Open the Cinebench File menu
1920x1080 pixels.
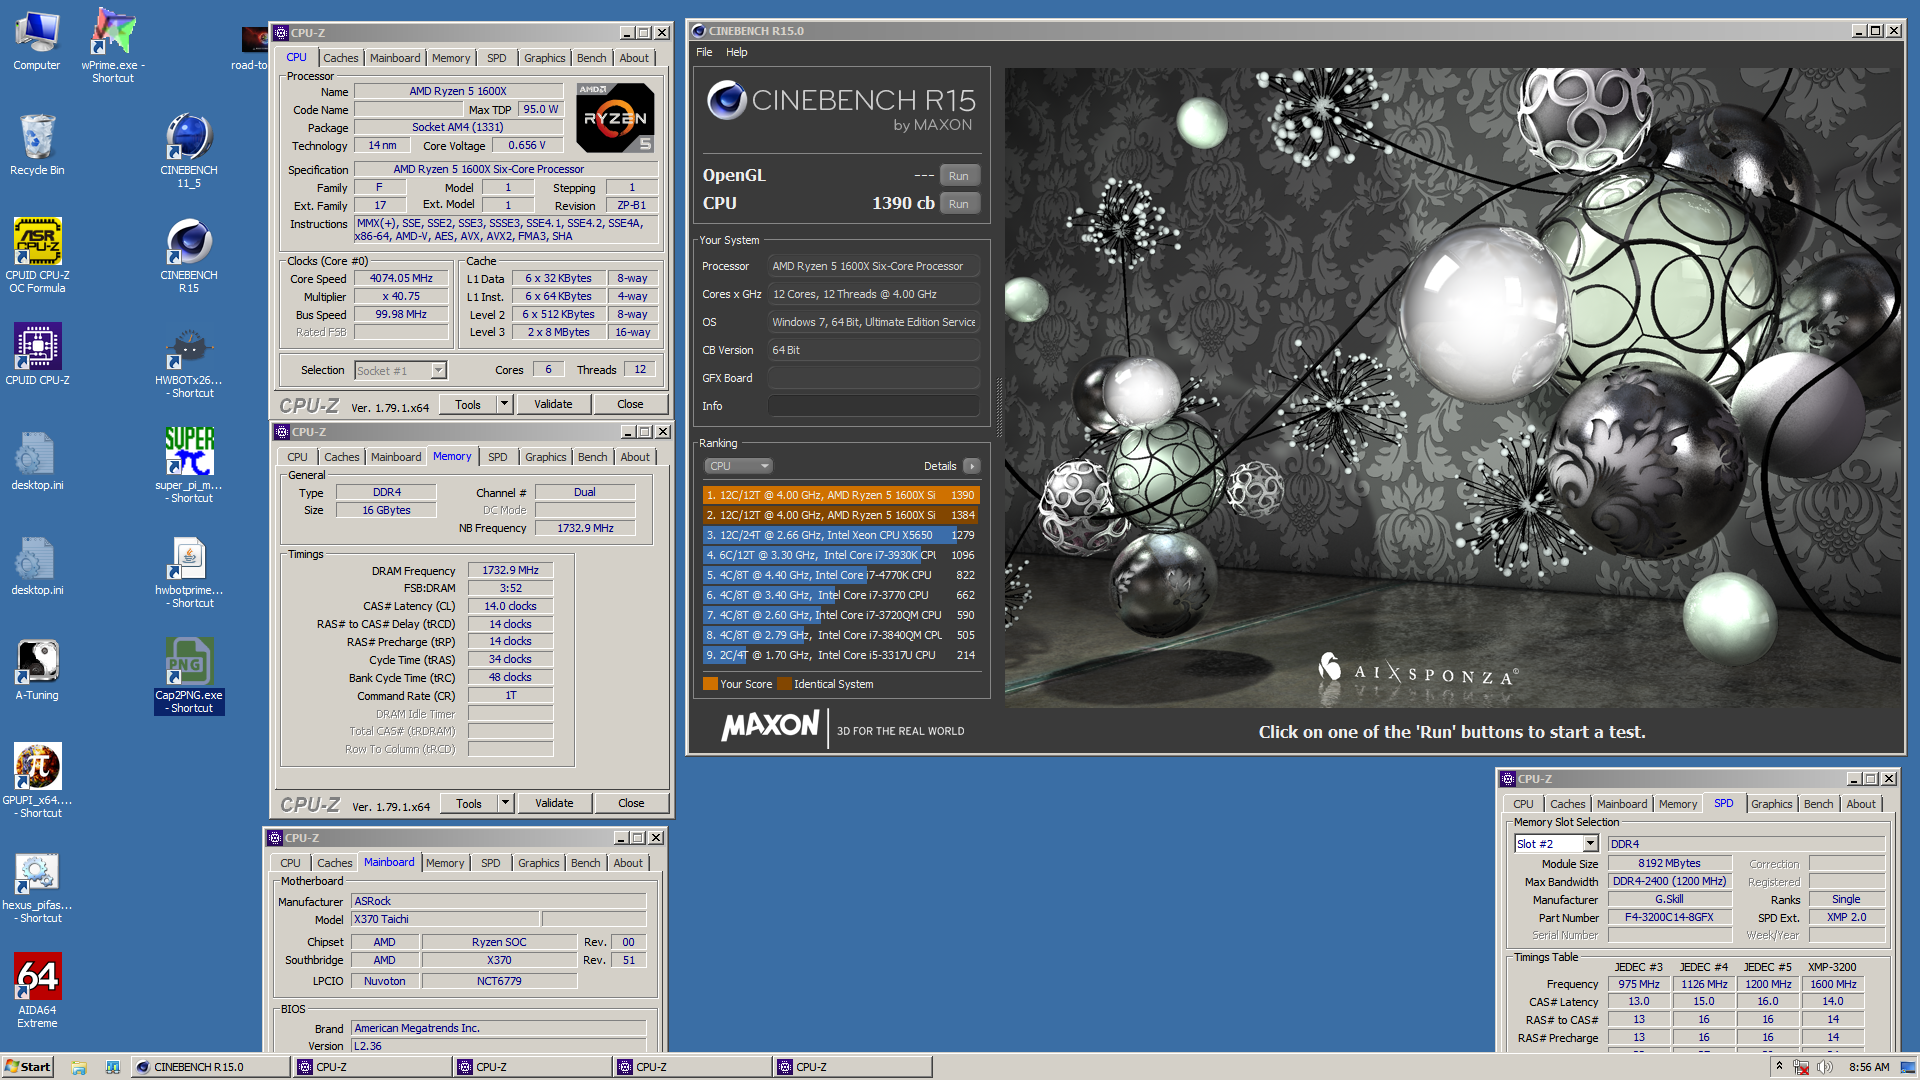tap(704, 52)
